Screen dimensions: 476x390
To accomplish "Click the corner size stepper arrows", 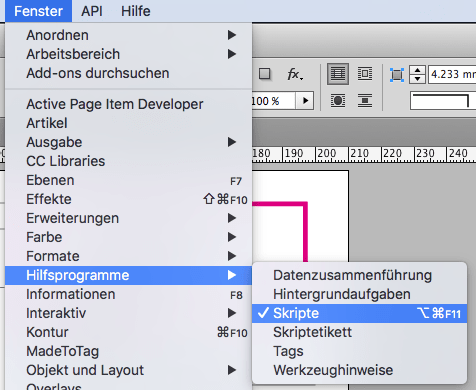I will [417, 74].
